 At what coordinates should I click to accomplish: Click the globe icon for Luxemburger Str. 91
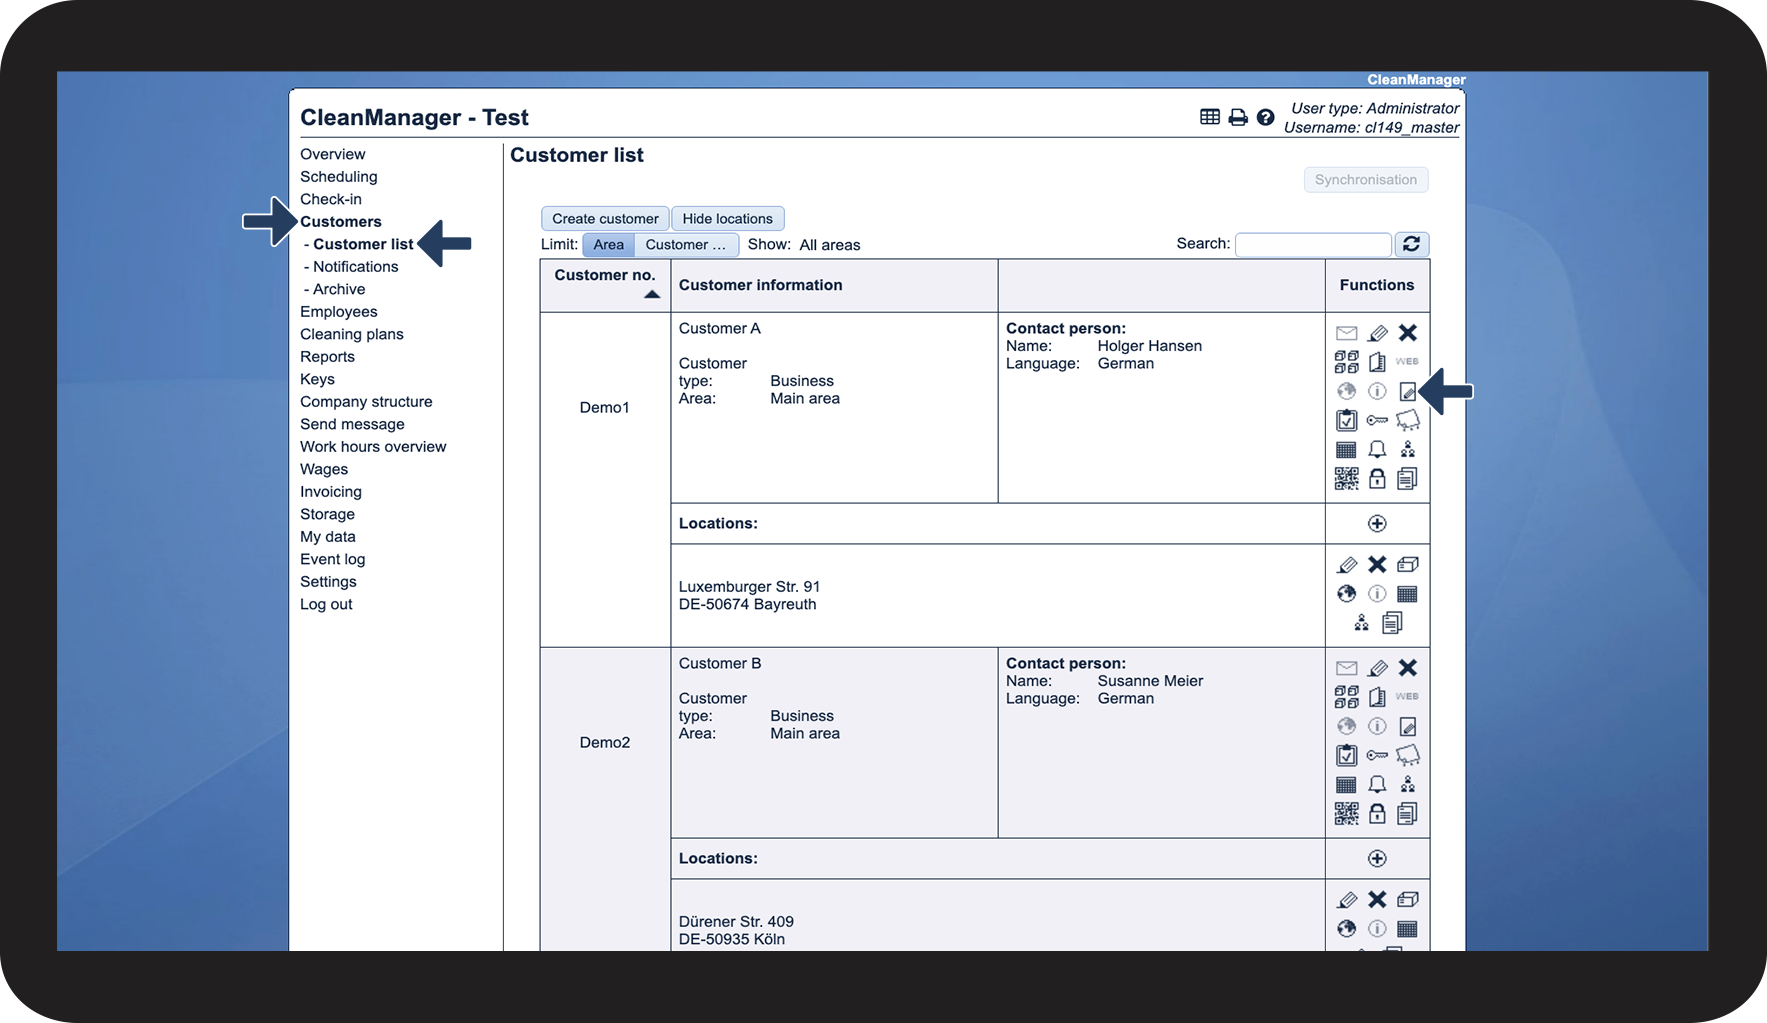(x=1347, y=594)
